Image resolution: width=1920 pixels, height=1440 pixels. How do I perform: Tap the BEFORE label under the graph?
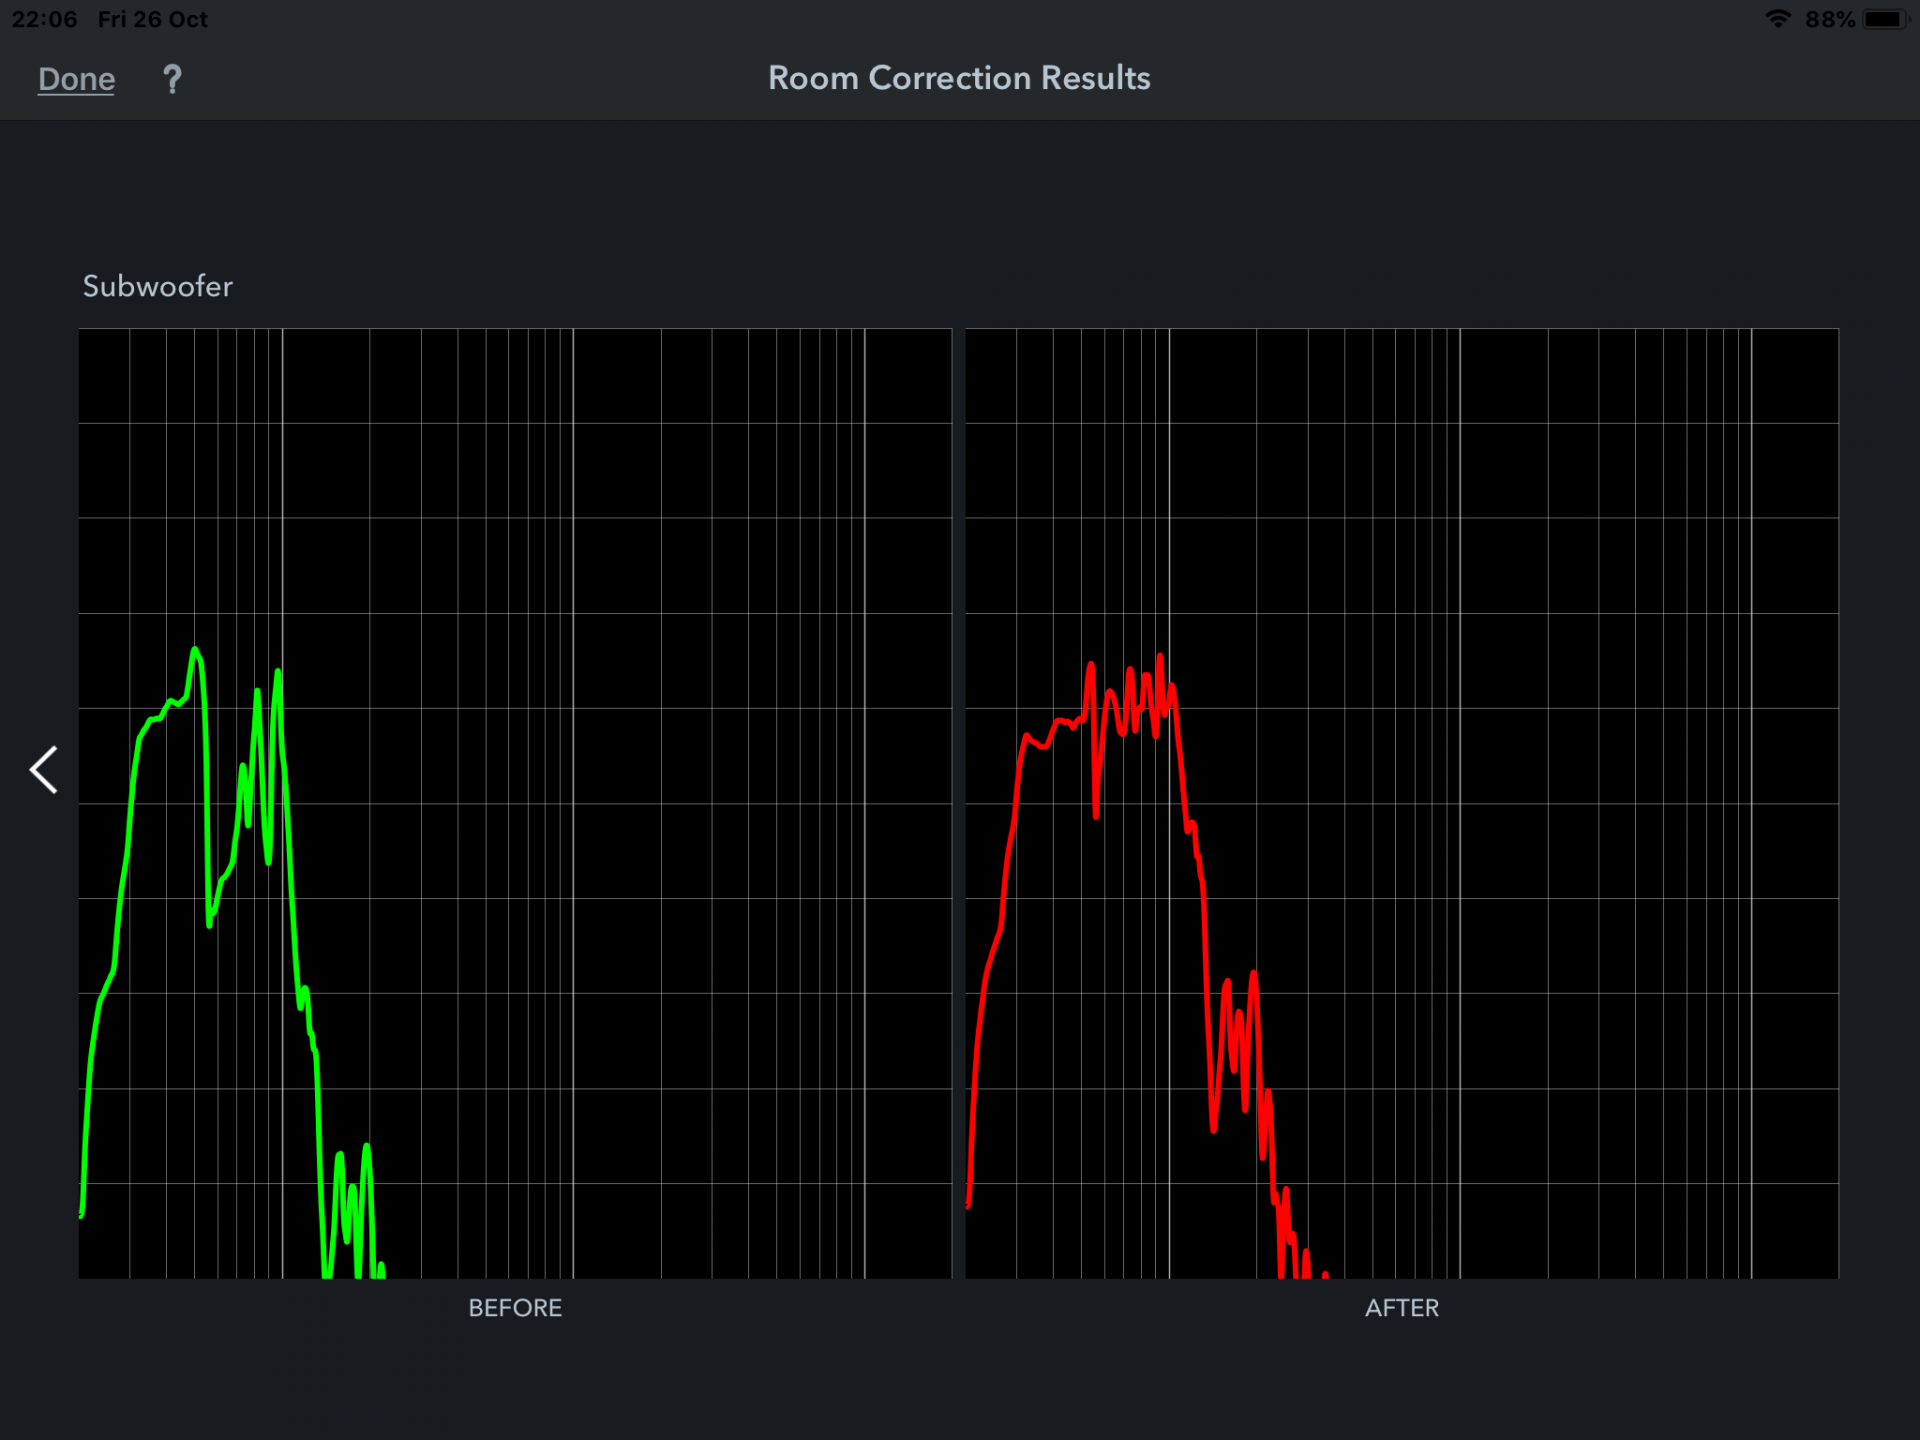[x=515, y=1308]
